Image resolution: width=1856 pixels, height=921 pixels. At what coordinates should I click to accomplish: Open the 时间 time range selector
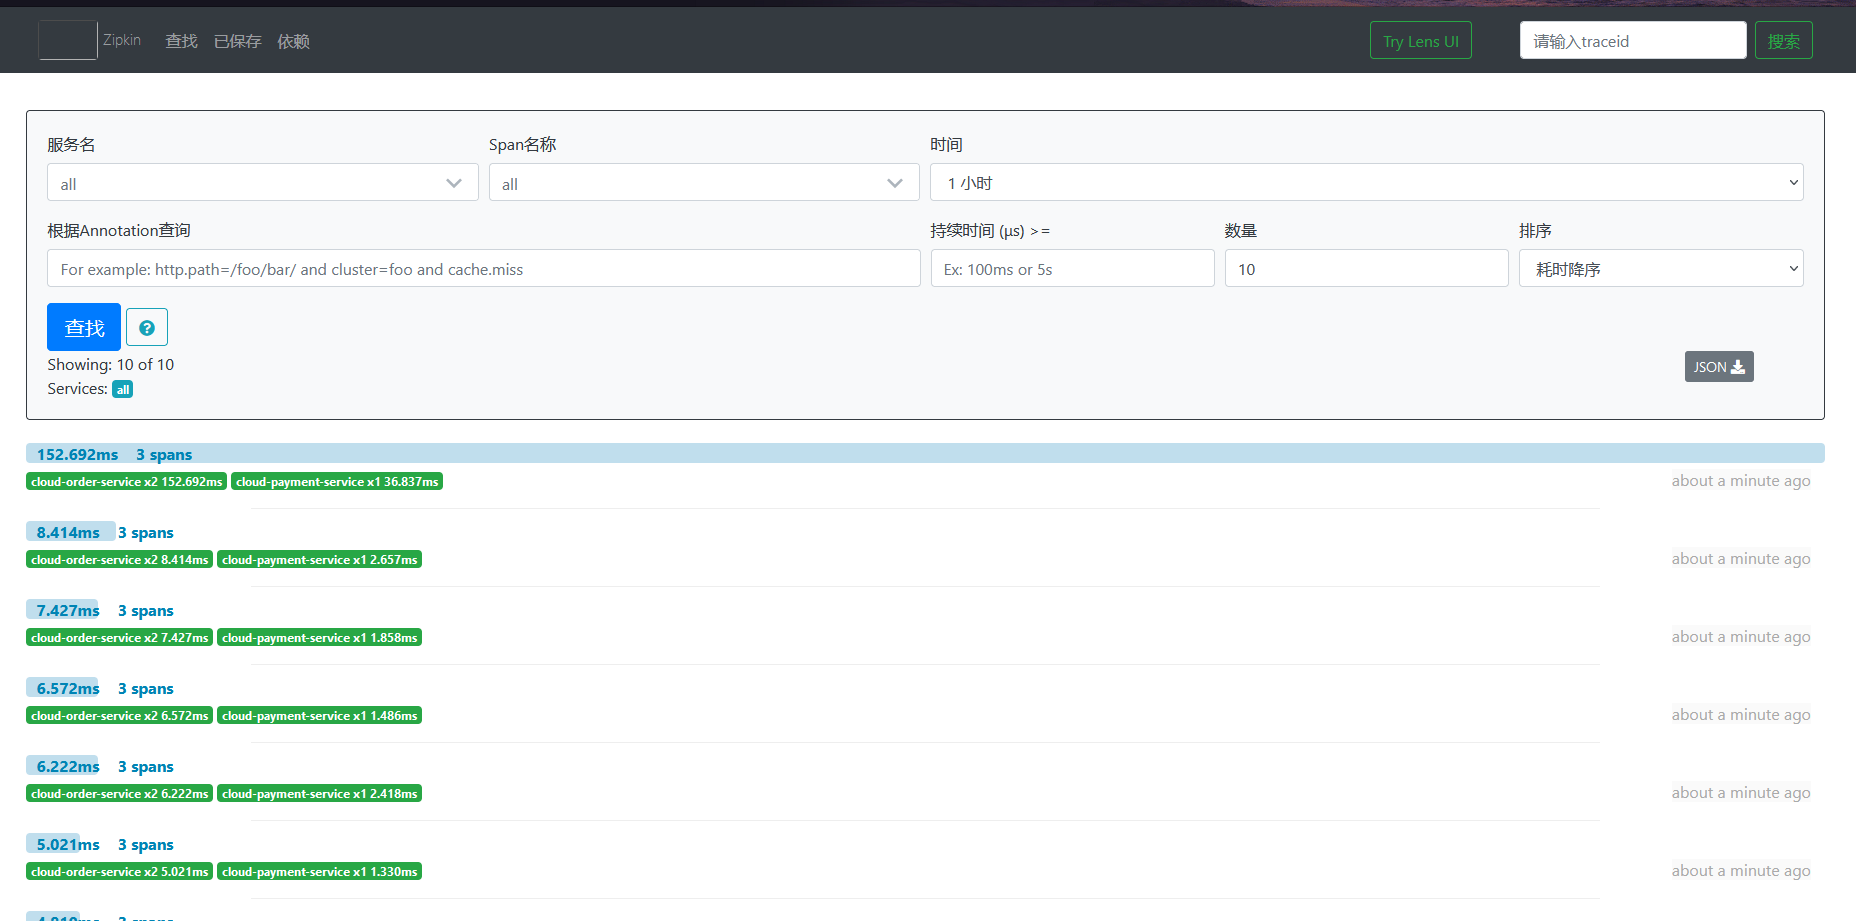[1366, 183]
